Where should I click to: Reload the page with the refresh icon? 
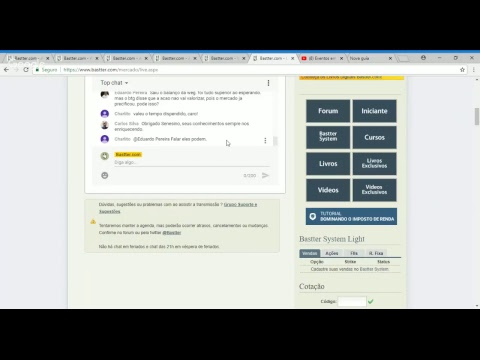coord(26,70)
